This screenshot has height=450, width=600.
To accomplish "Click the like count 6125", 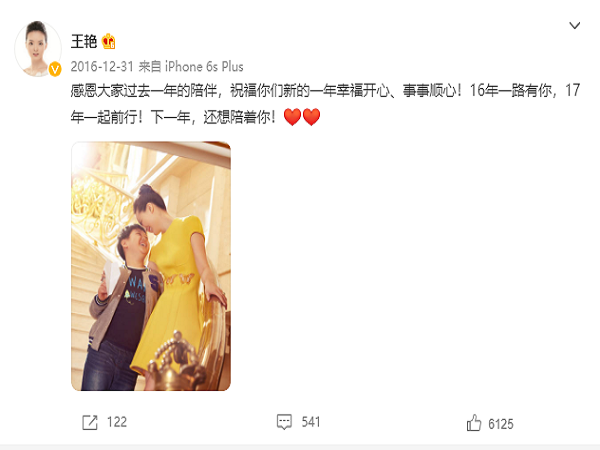I will pos(501,424).
